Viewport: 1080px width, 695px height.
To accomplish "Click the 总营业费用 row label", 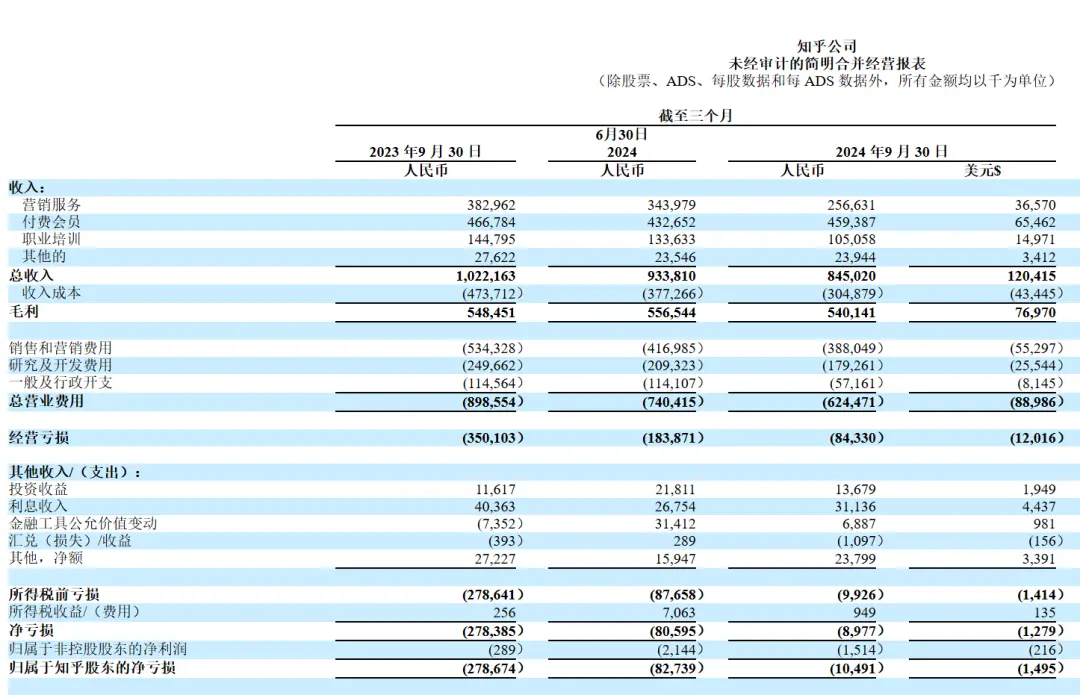I will (46, 401).
